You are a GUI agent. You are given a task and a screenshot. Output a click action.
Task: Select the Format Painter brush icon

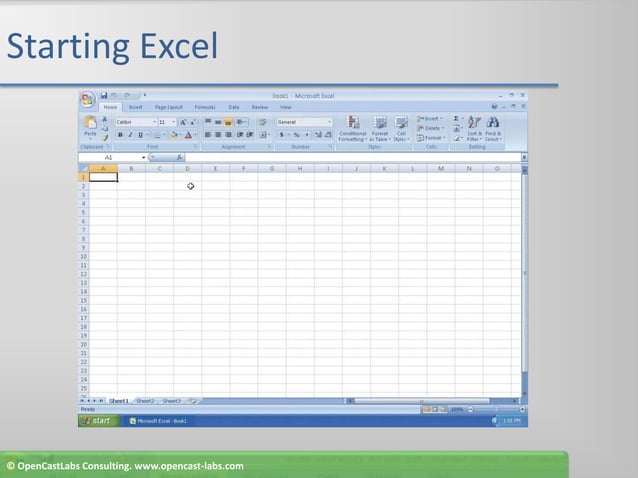click(105, 138)
